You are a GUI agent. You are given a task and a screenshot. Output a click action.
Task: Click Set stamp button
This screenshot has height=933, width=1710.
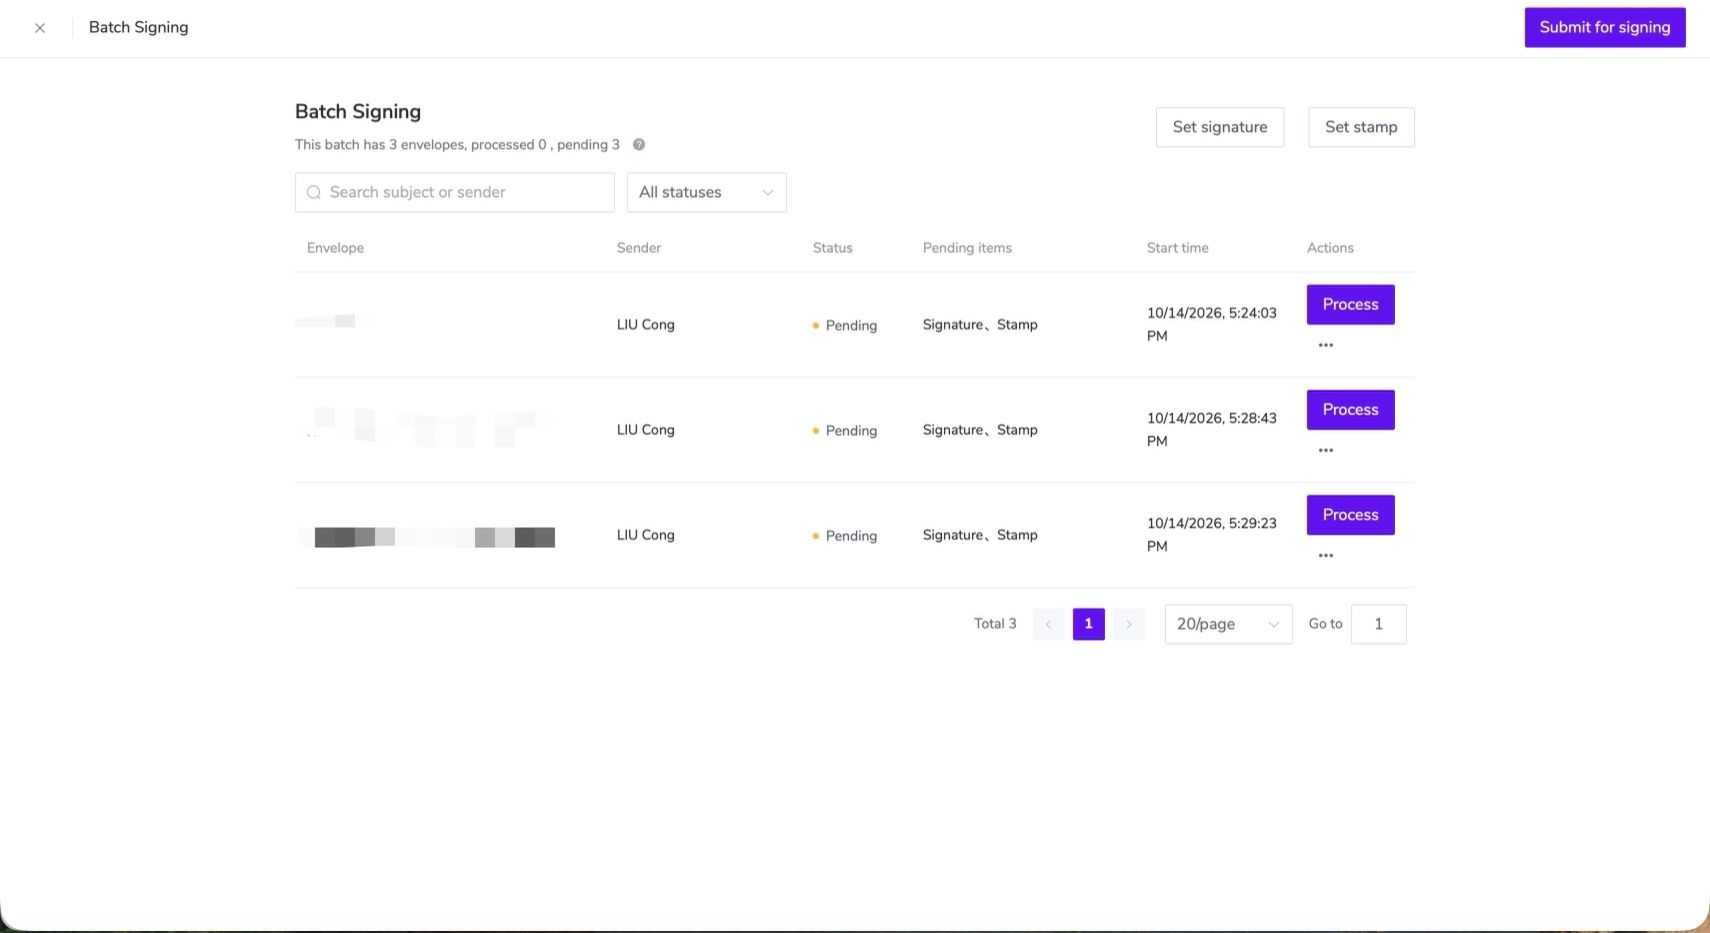click(x=1361, y=127)
